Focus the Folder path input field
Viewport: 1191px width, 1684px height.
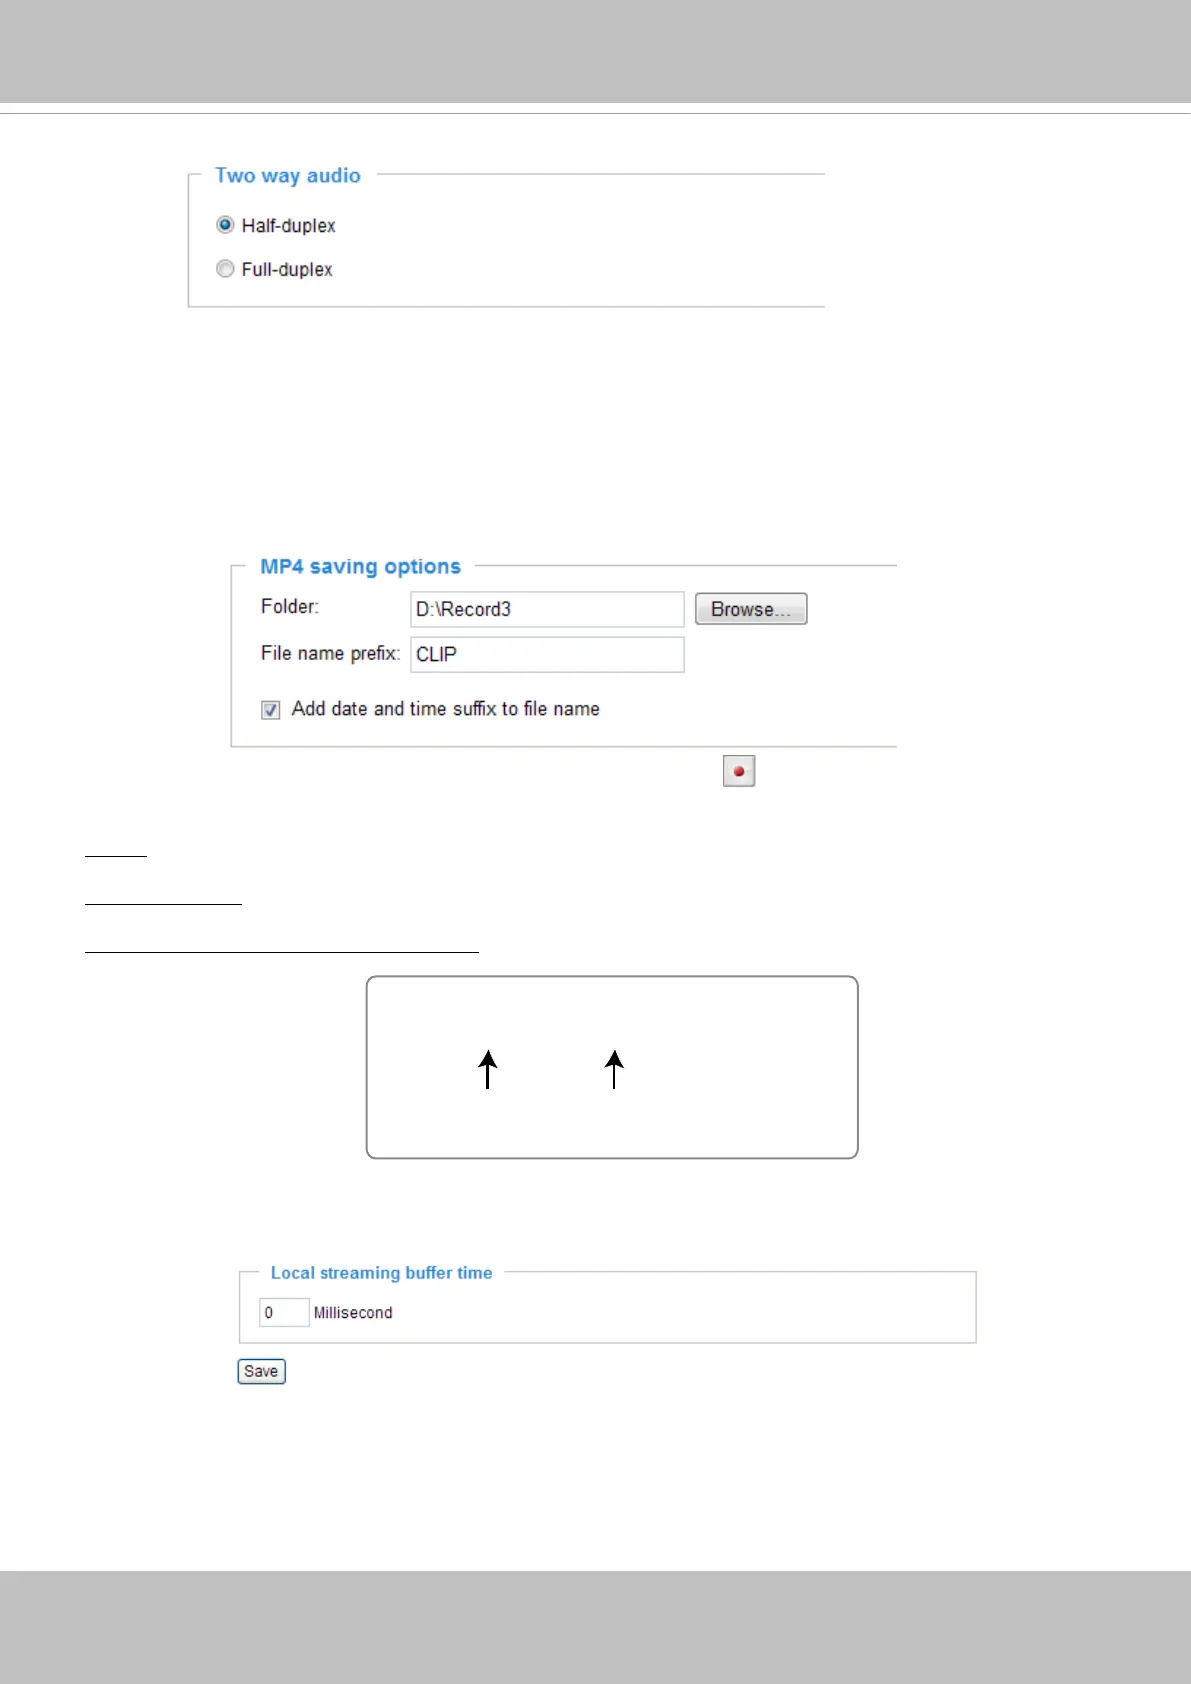point(546,609)
